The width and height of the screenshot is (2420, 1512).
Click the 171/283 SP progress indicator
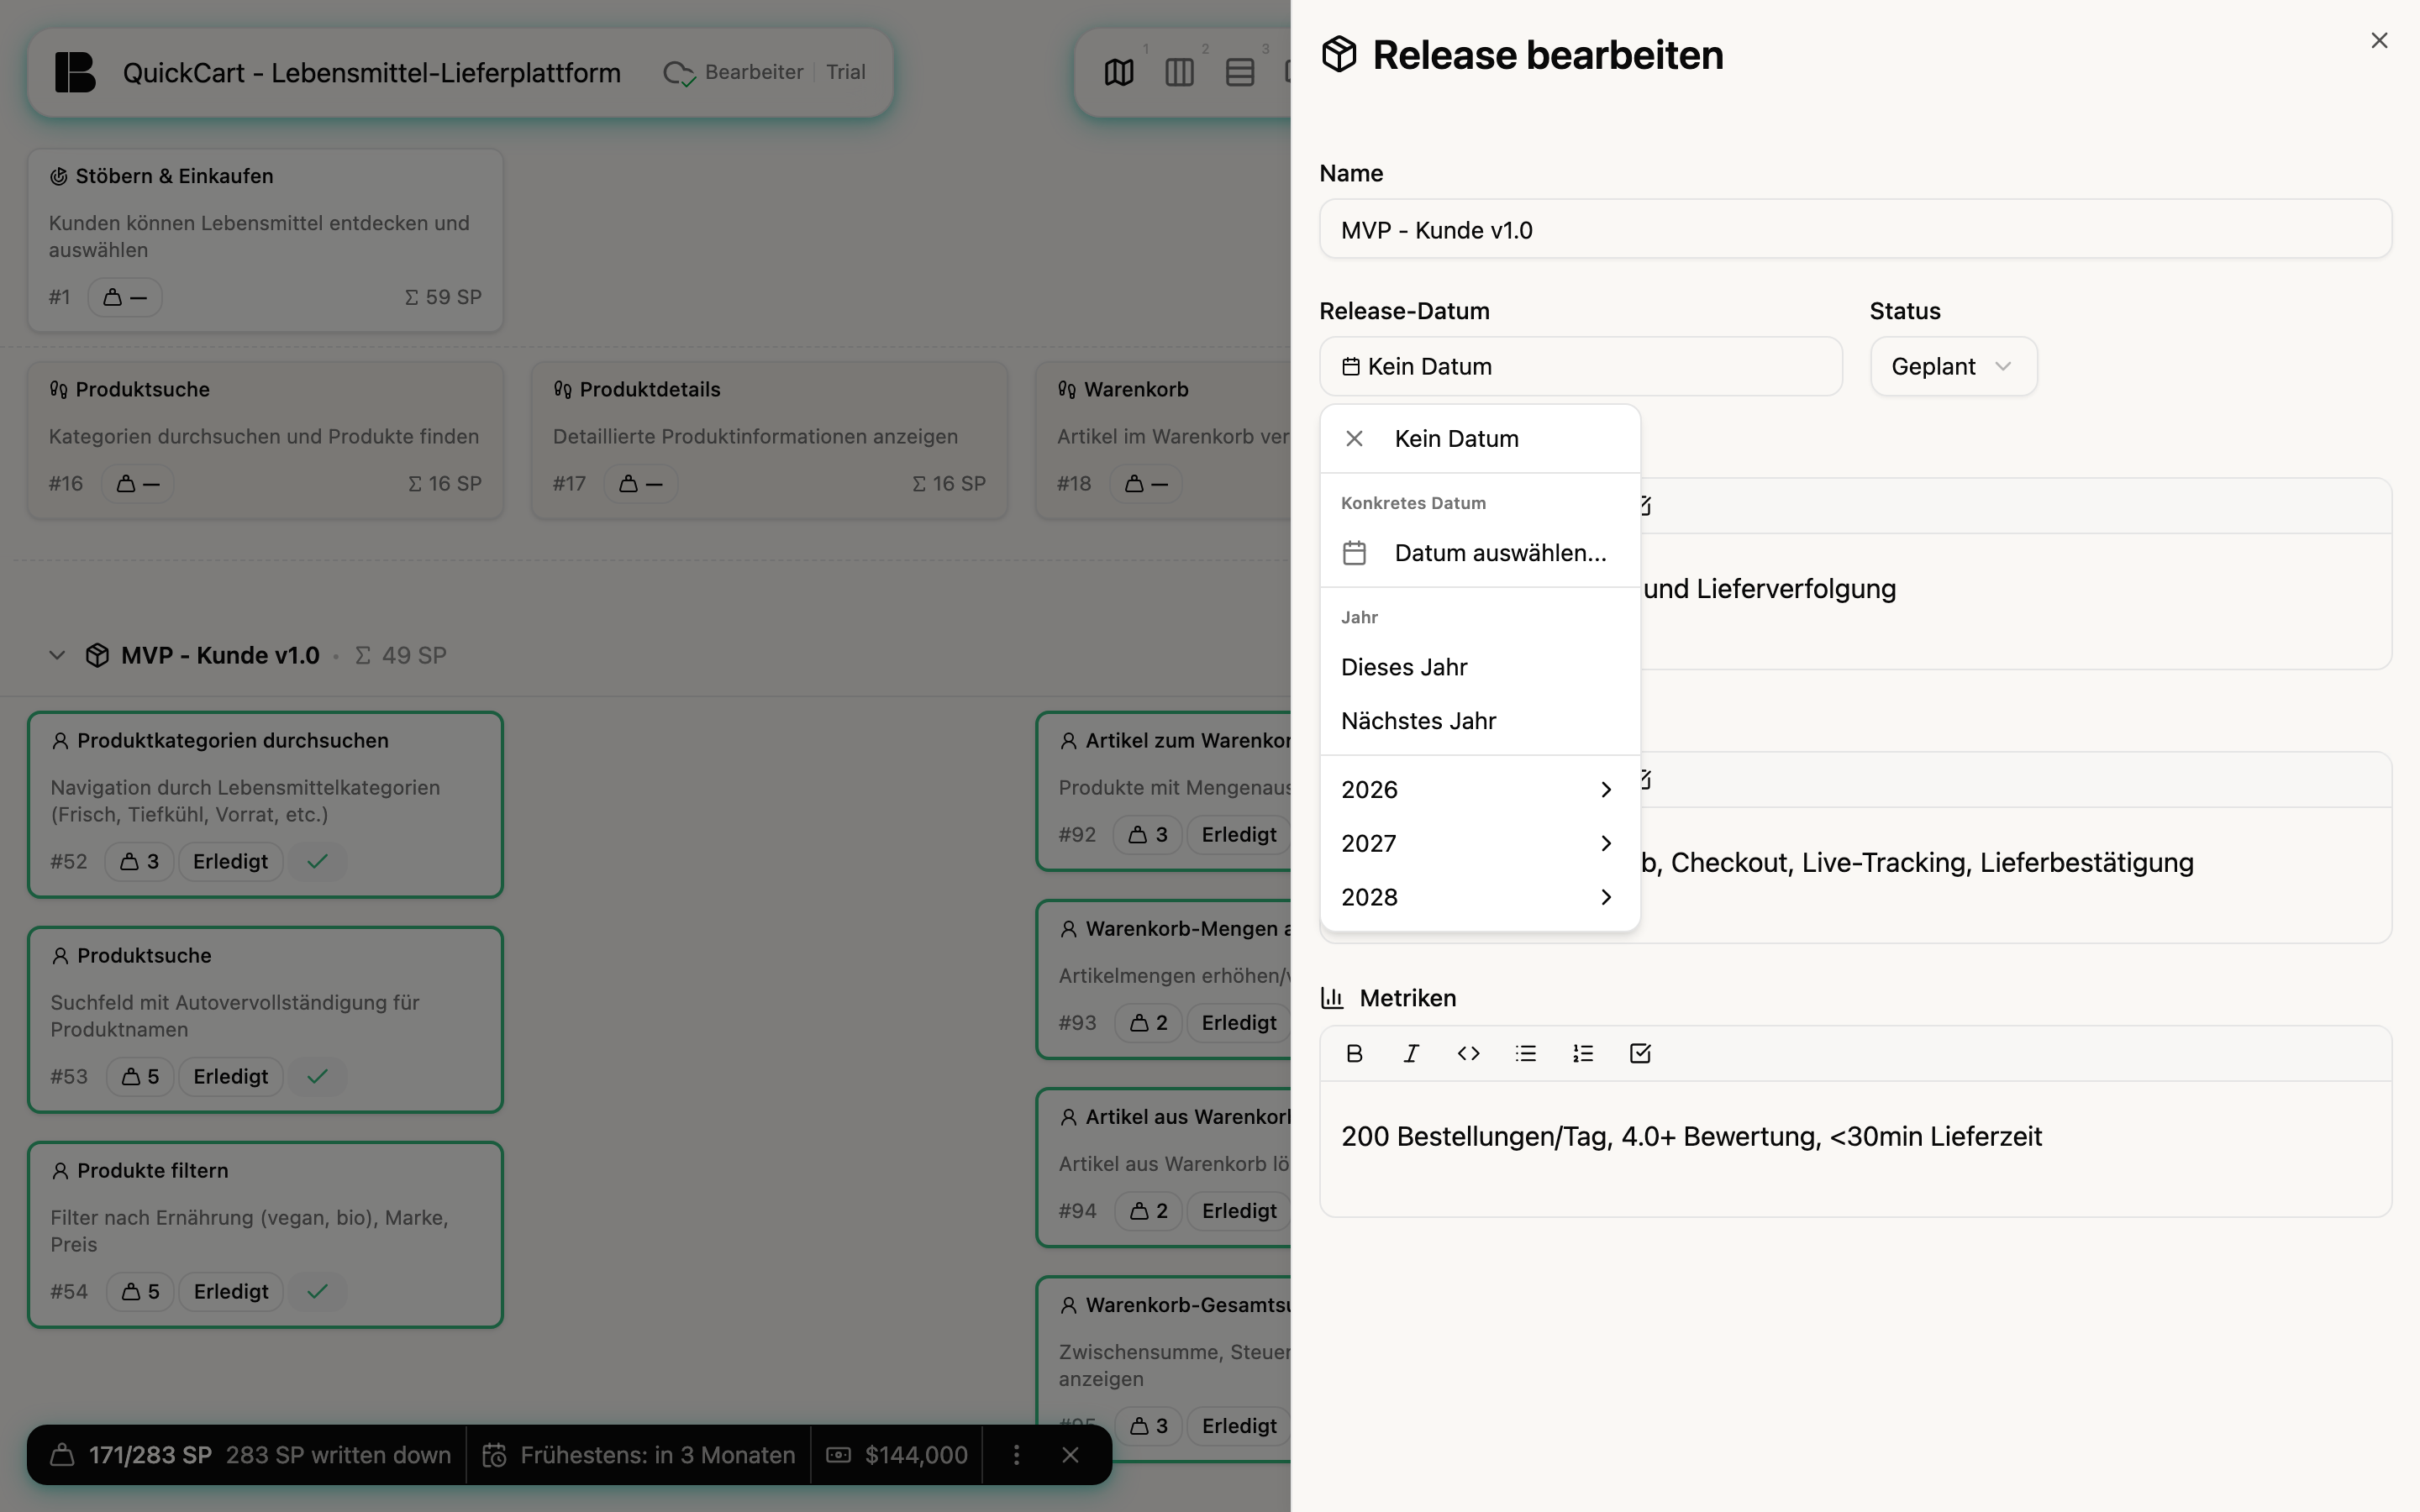150,1455
